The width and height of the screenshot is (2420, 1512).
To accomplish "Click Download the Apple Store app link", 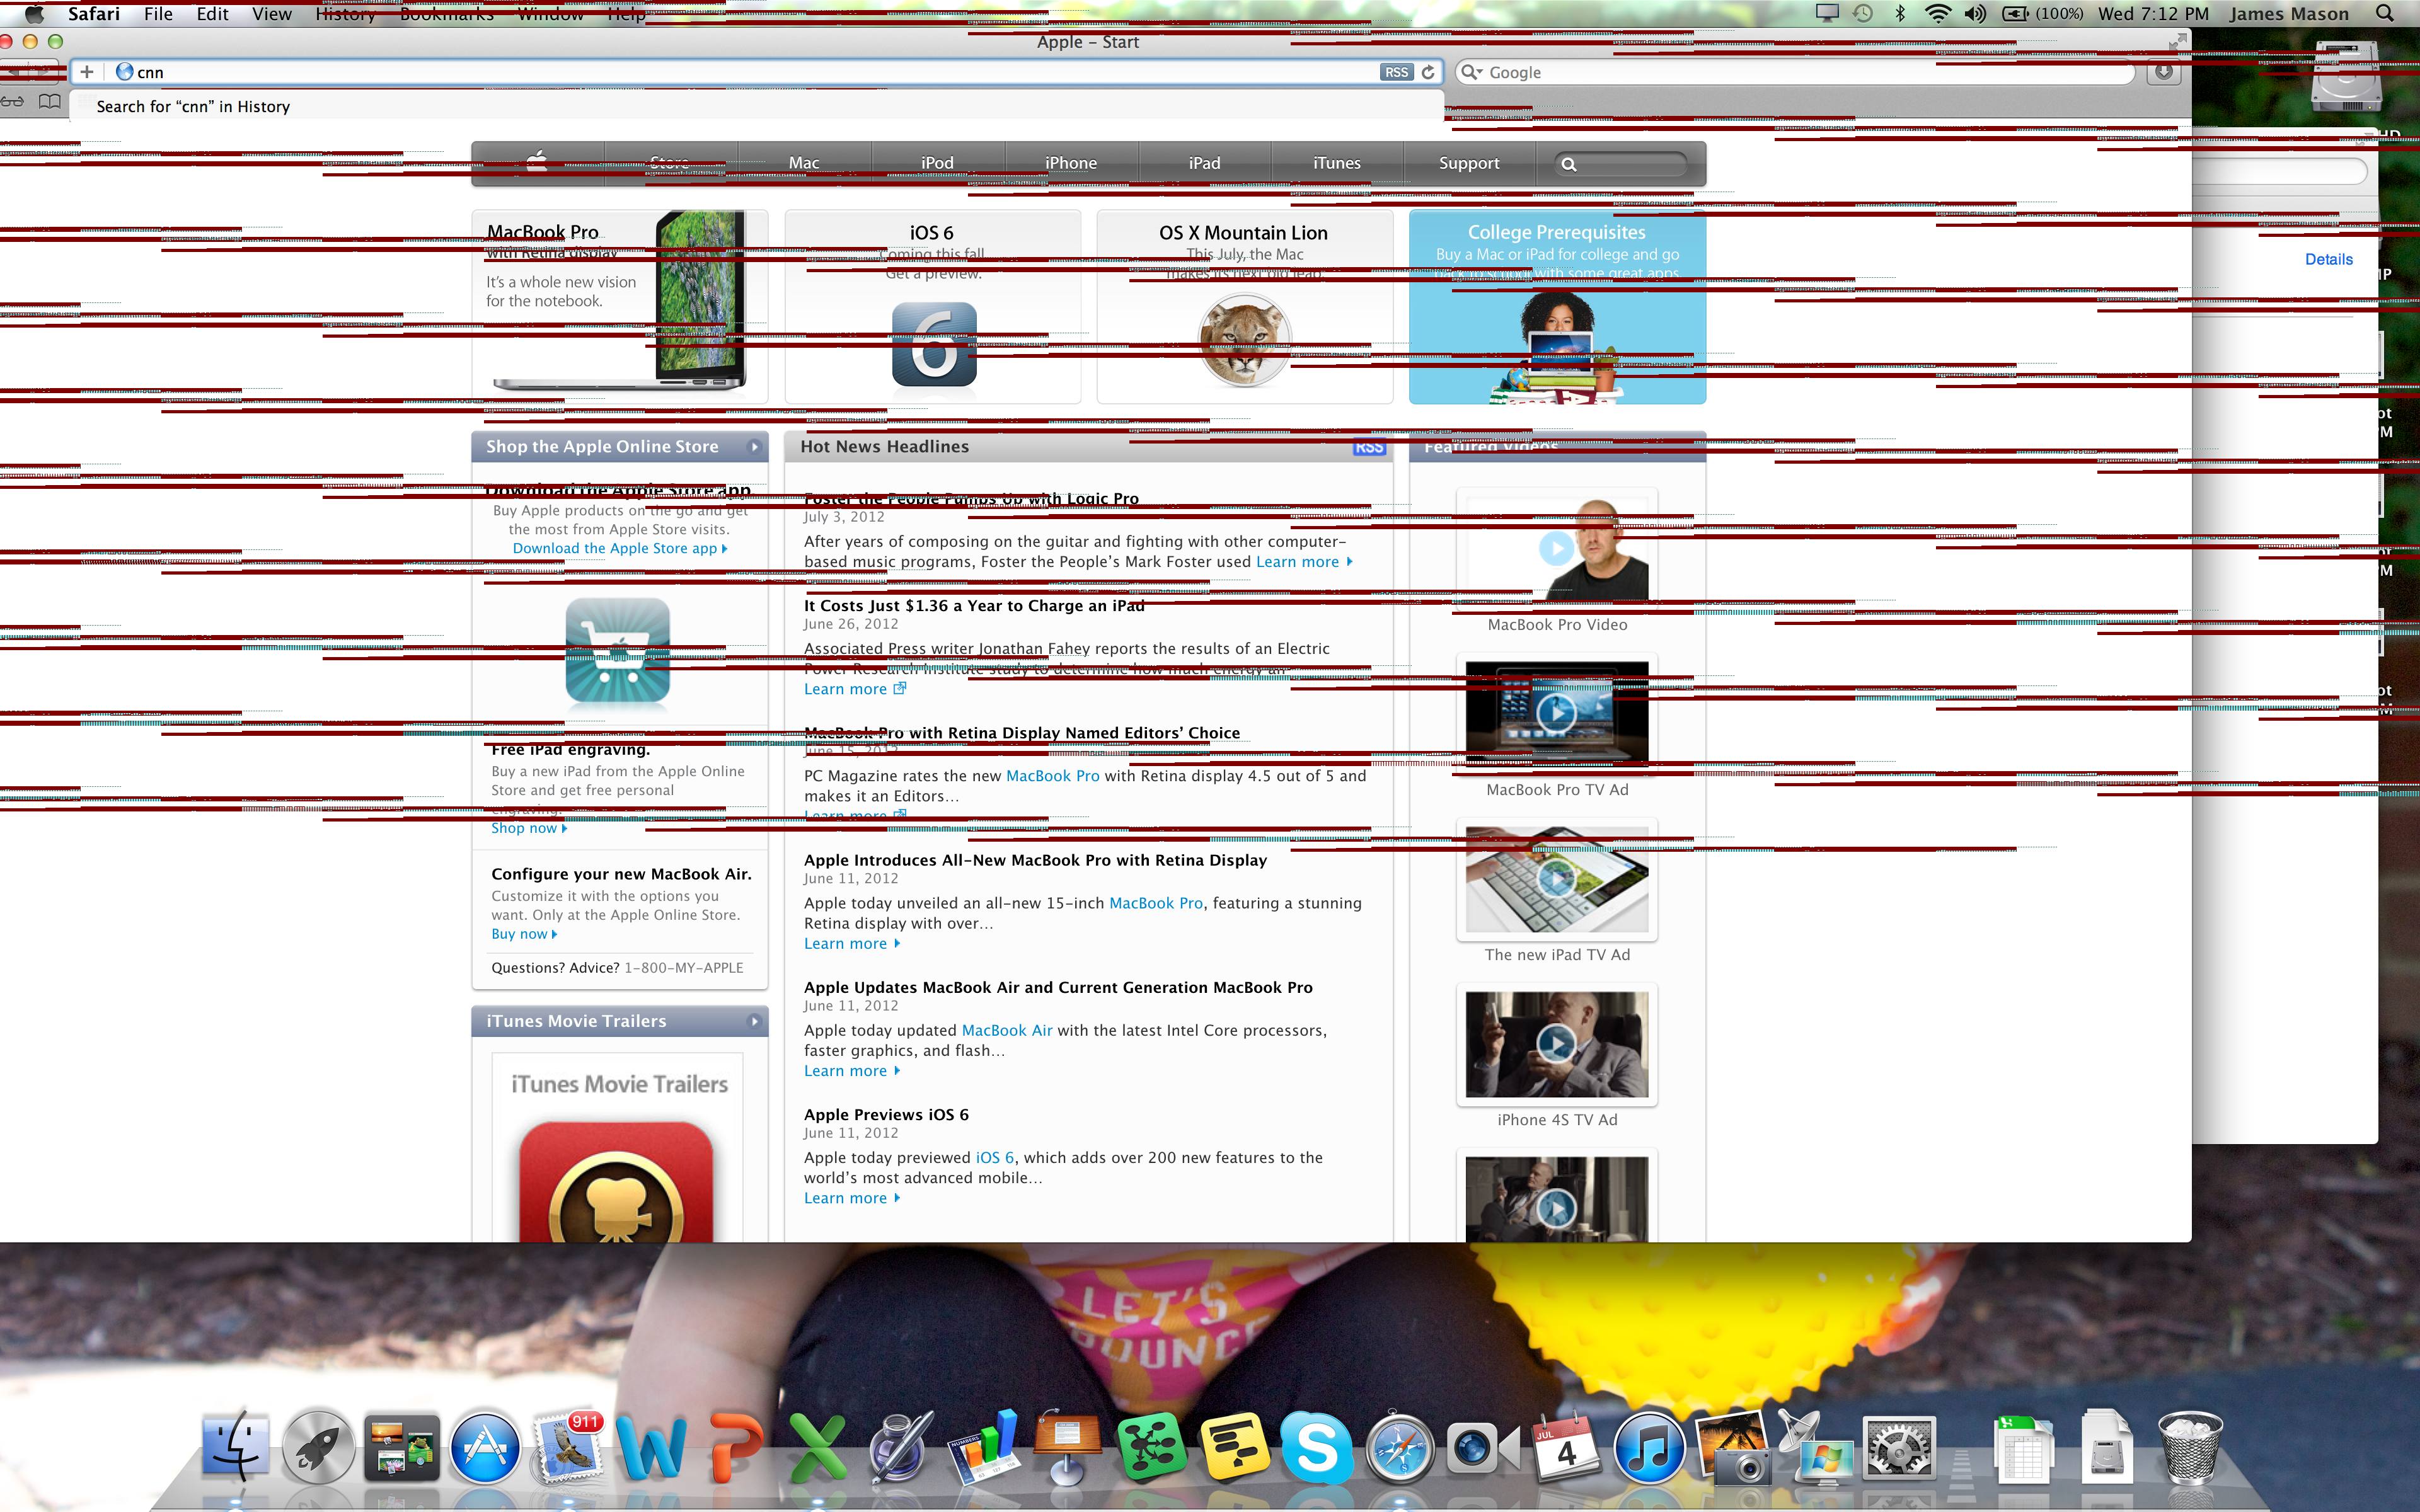I will coord(620,548).
